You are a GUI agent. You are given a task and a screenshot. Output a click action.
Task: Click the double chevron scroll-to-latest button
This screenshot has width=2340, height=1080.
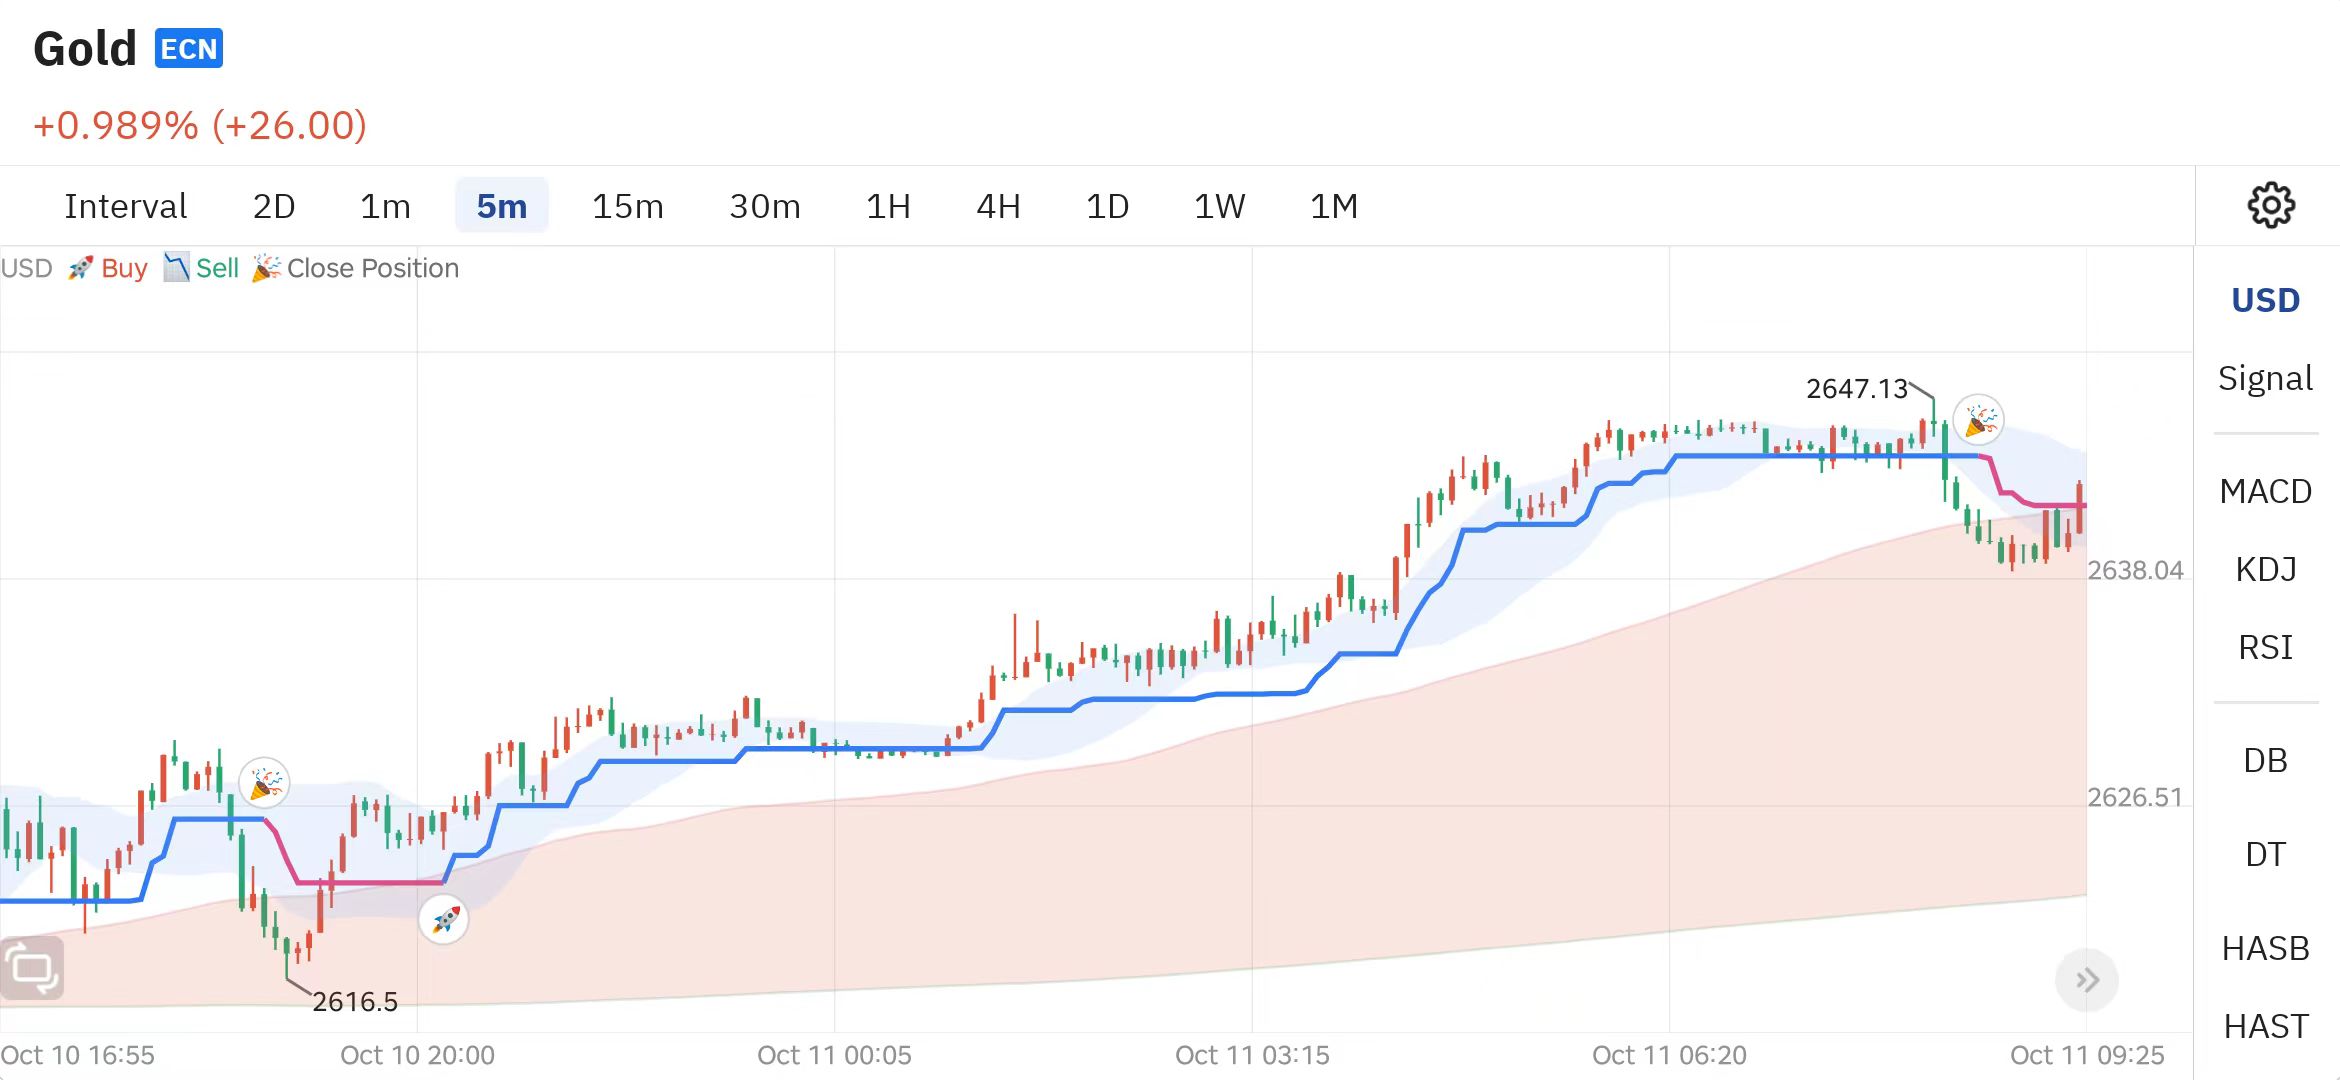point(2086,980)
